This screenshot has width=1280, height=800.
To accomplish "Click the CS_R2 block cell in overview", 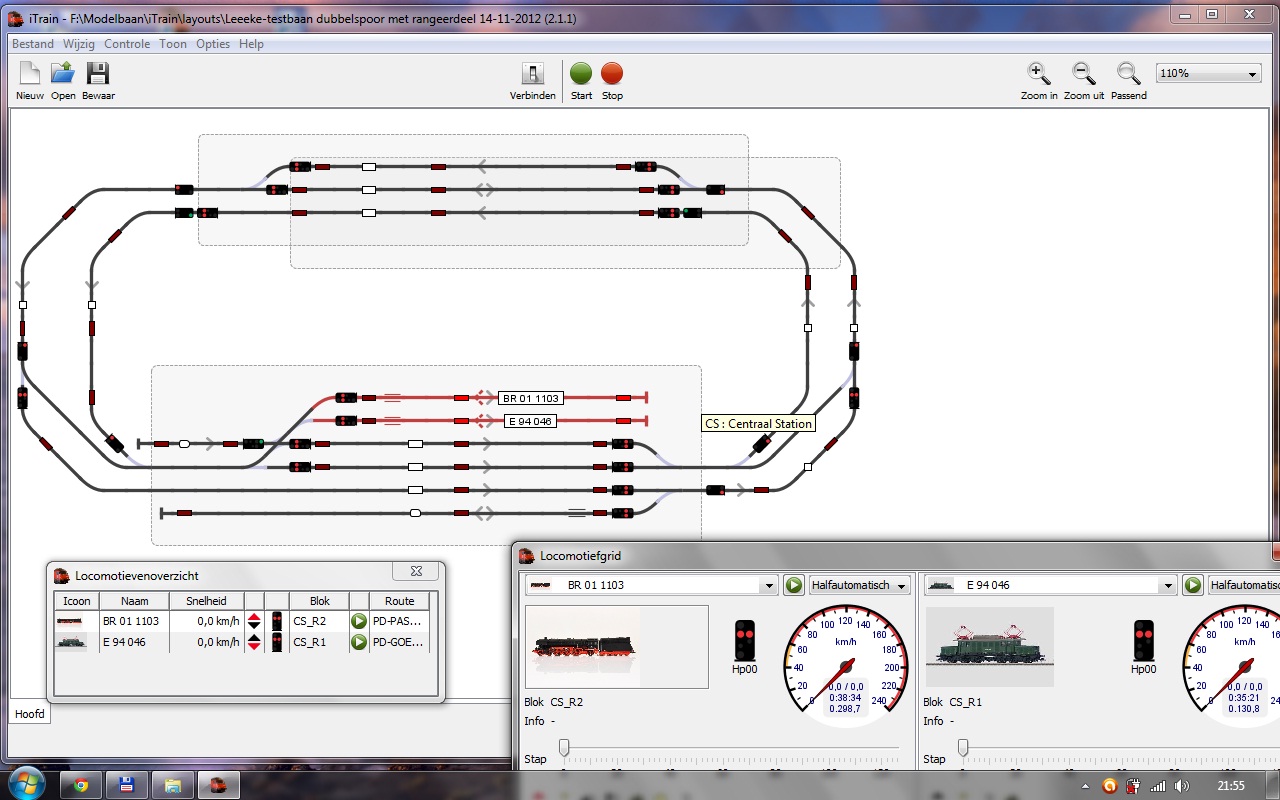I will 319,621.
